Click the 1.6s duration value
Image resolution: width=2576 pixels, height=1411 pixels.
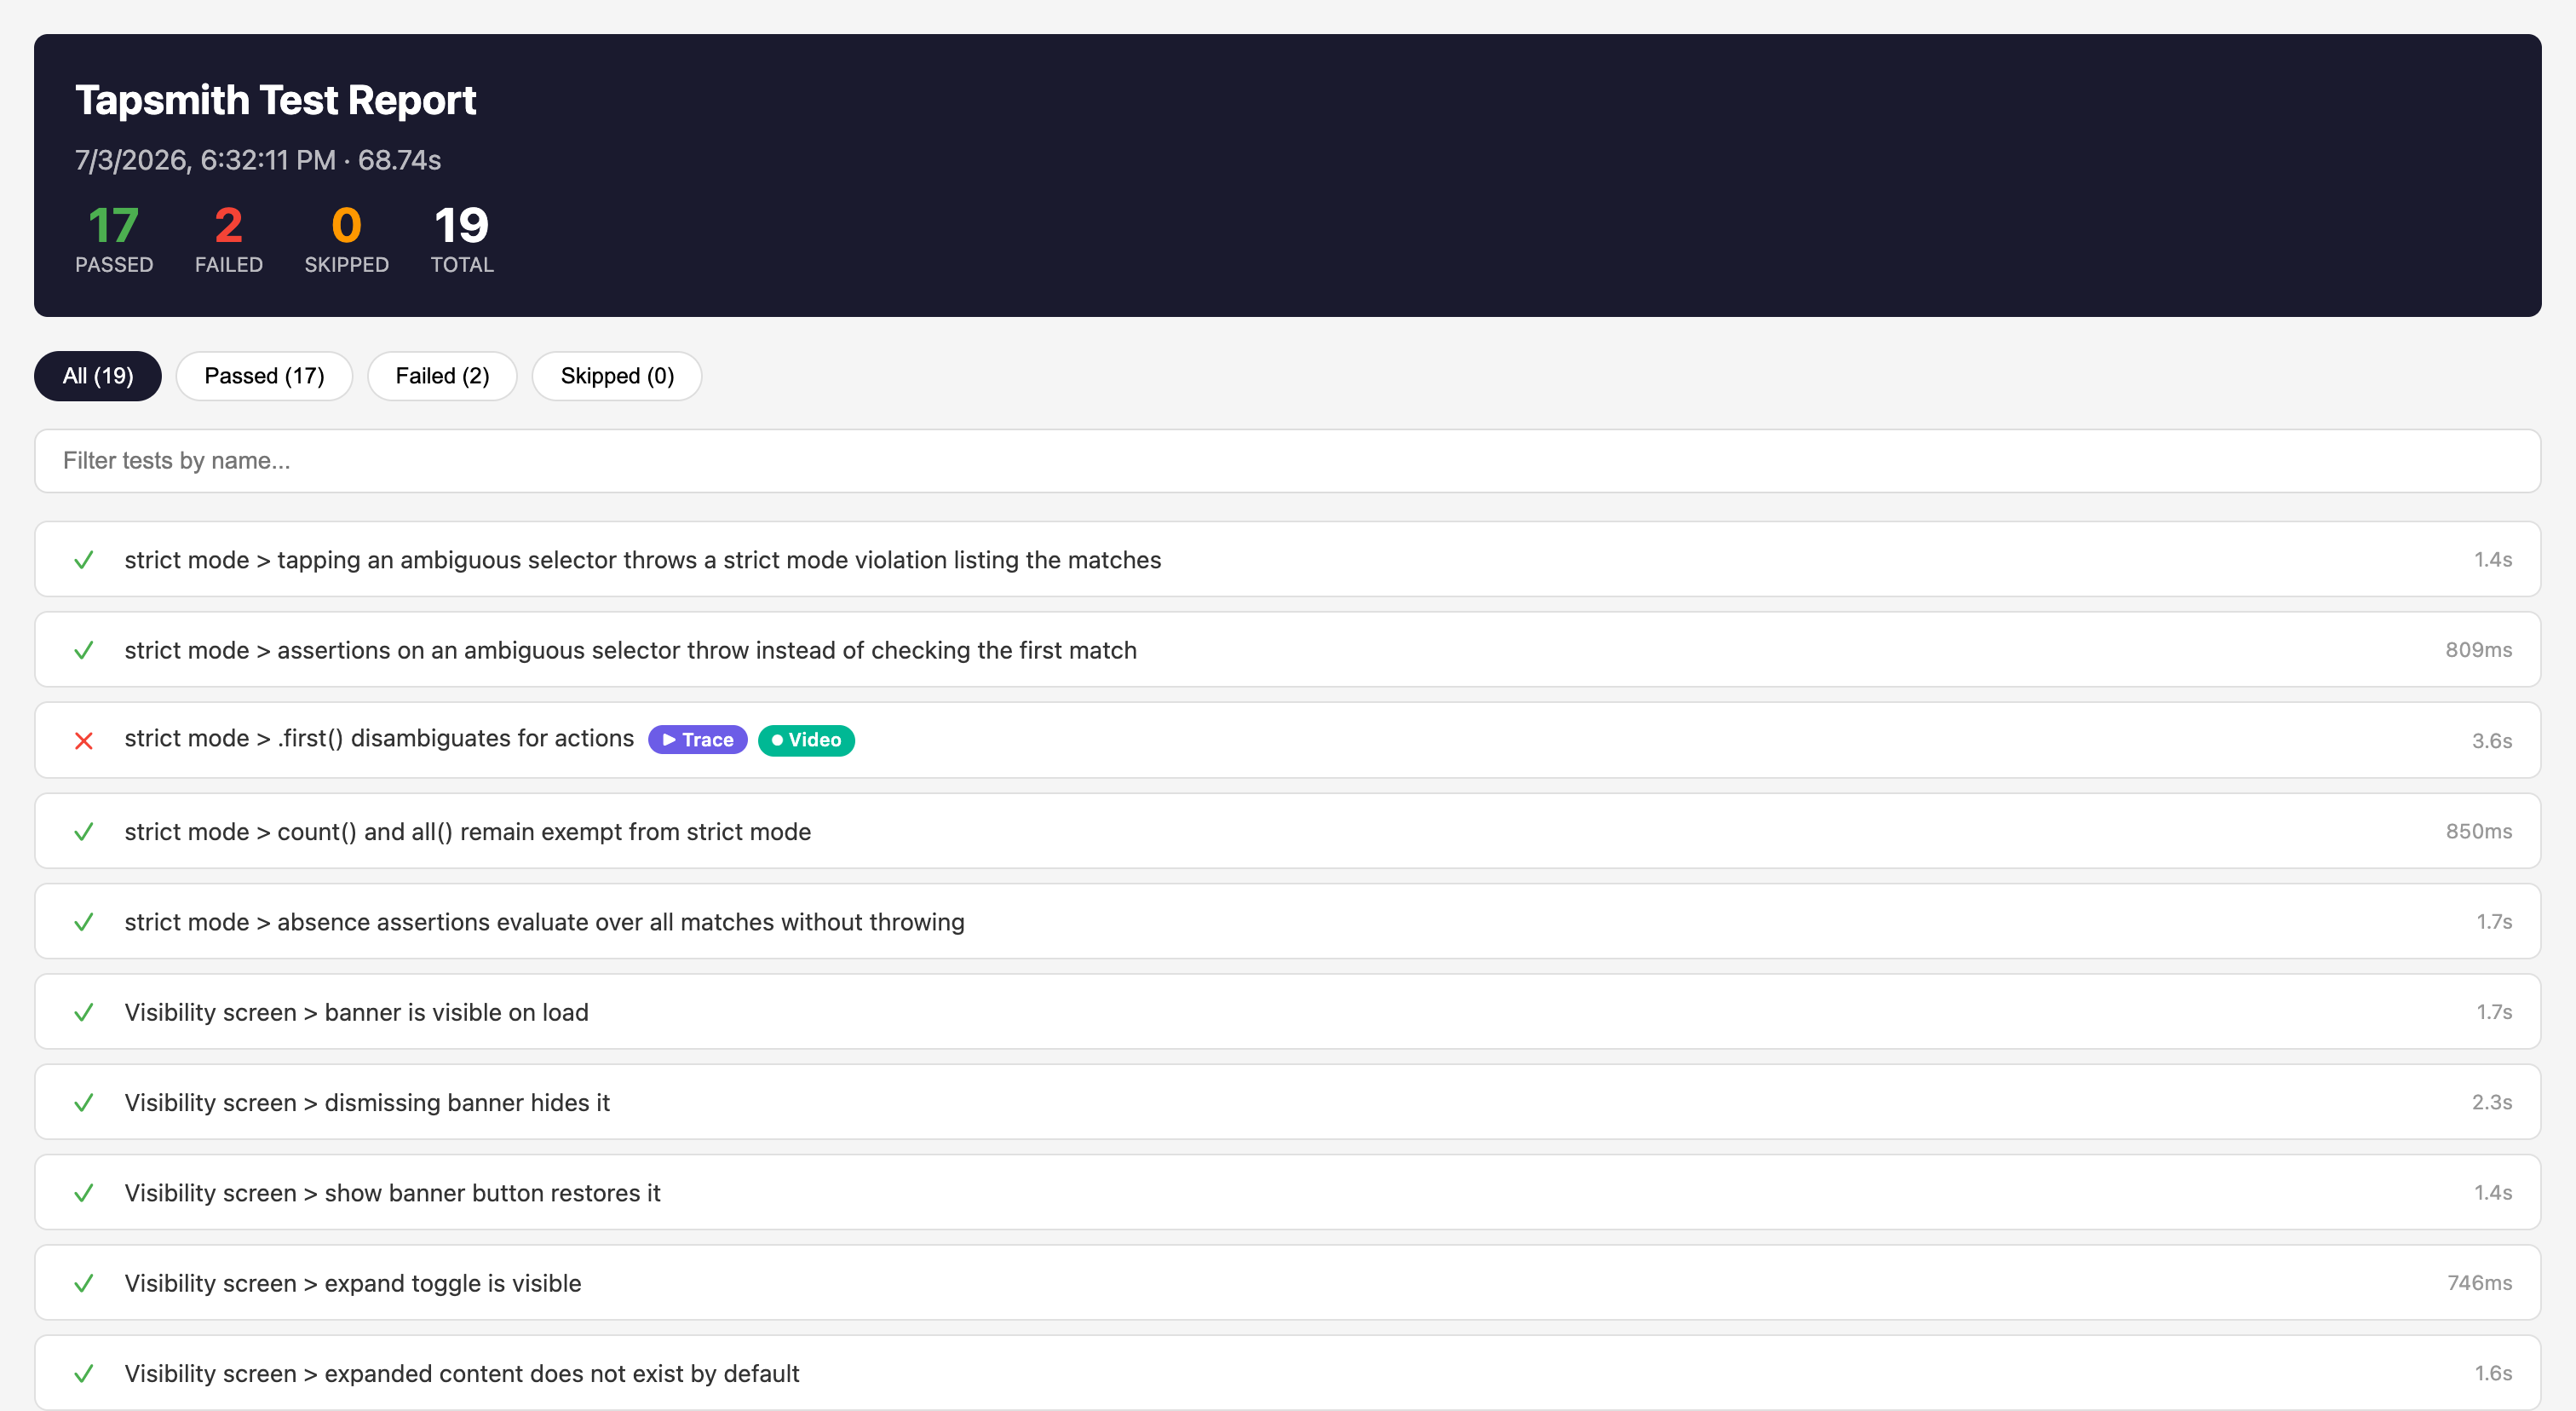pyautogui.click(x=2493, y=1373)
